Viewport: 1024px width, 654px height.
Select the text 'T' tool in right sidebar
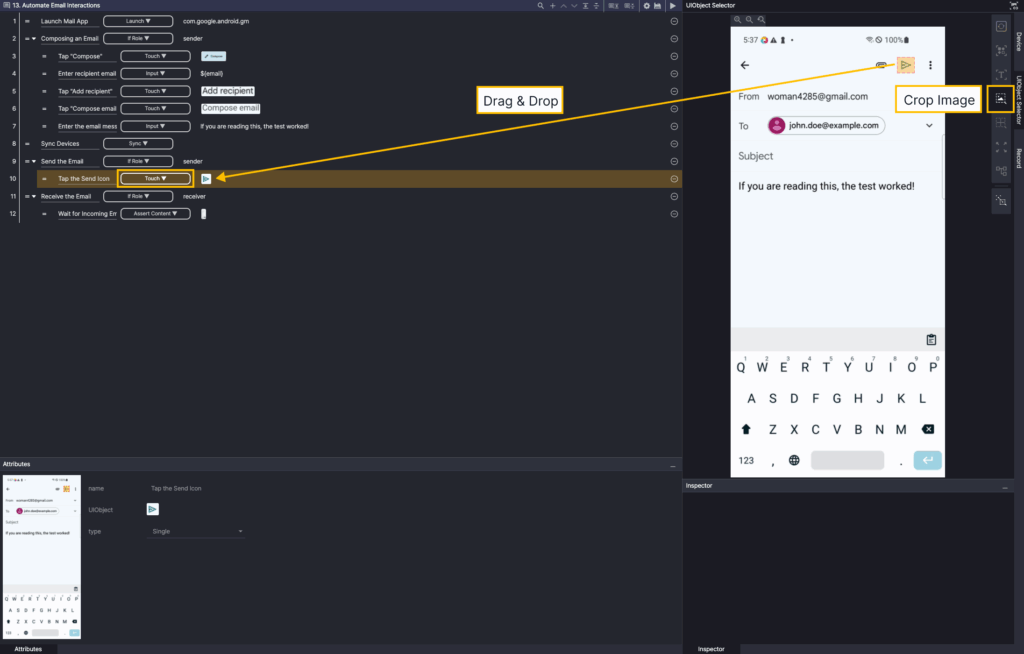[x=1001, y=75]
